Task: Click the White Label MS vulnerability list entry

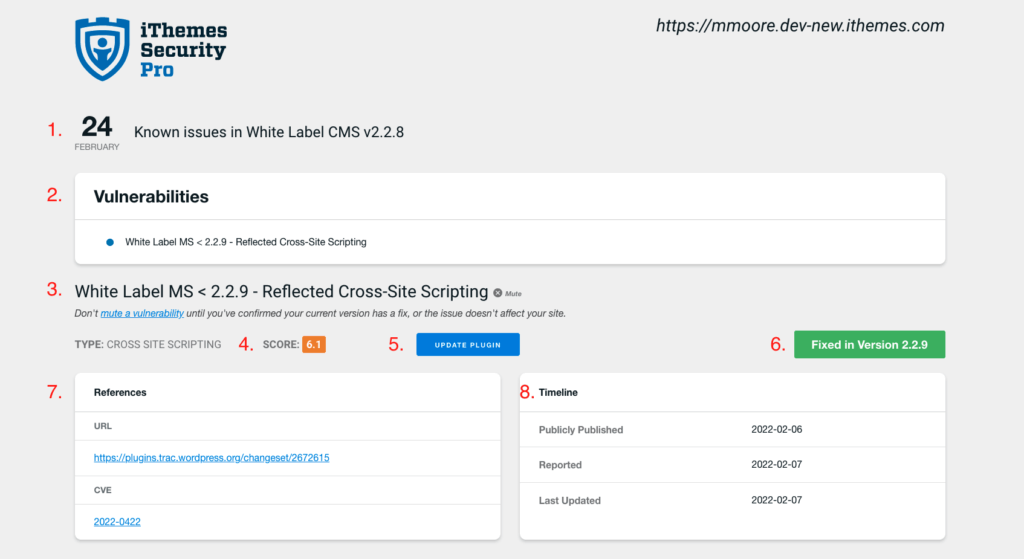Action: [x=246, y=242]
